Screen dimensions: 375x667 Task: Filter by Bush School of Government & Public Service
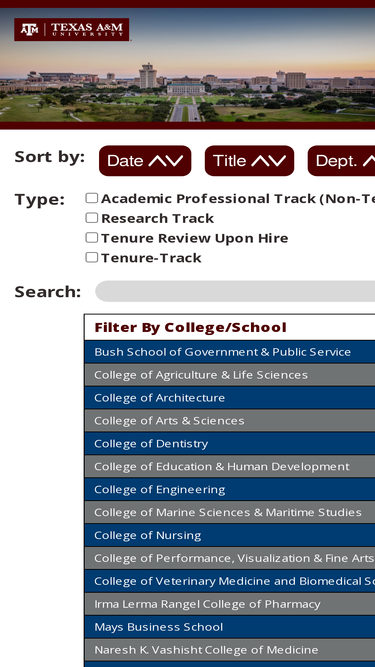pos(230,352)
